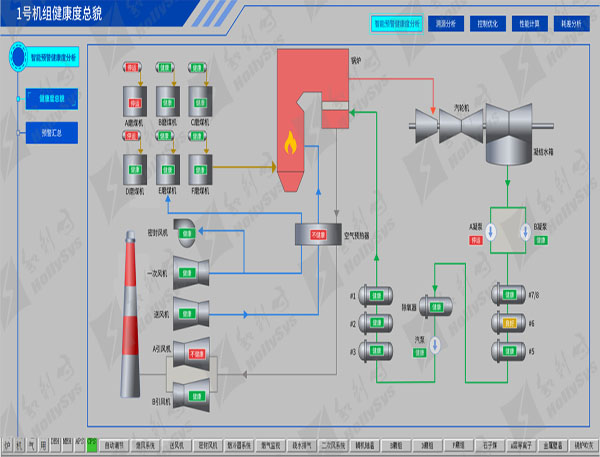600x457 pixels.
Task: Open the steam turbine (汽轮机) graphic
Action: click(x=481, y=124)
